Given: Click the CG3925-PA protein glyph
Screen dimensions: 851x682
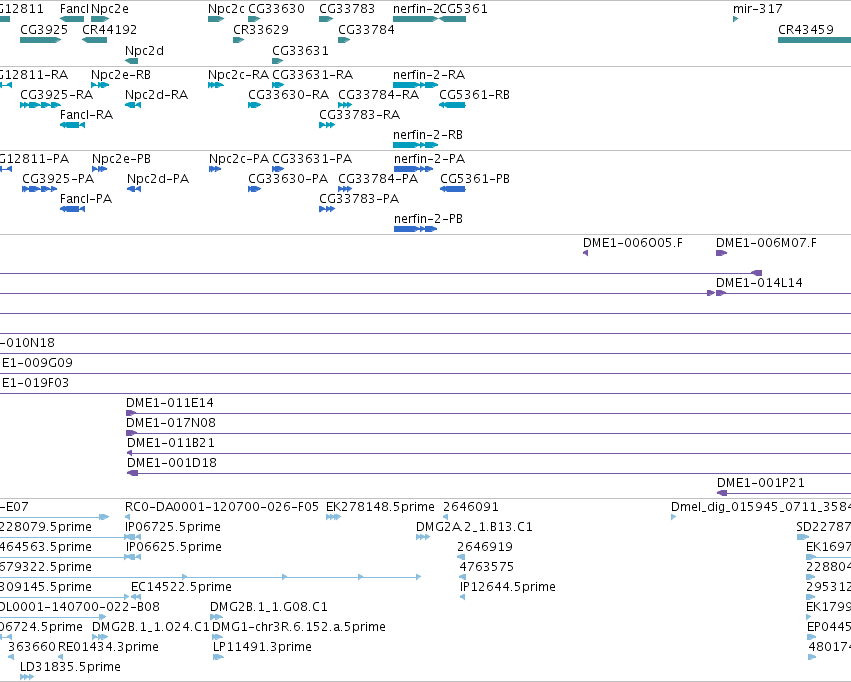Looking at the screenshot, I should pyautogui.click(x=40, y=189).
